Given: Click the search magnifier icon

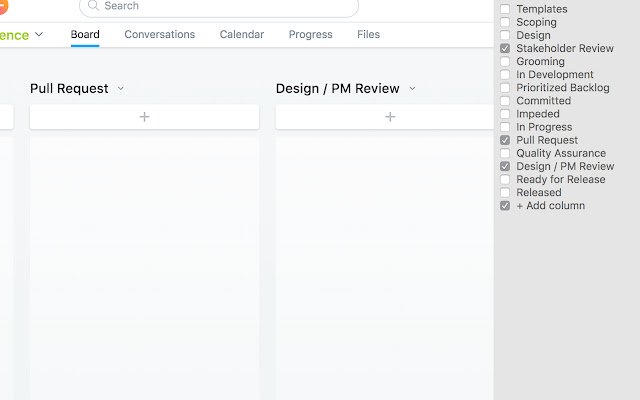Looking at the screenshot, I should (93, 5).
